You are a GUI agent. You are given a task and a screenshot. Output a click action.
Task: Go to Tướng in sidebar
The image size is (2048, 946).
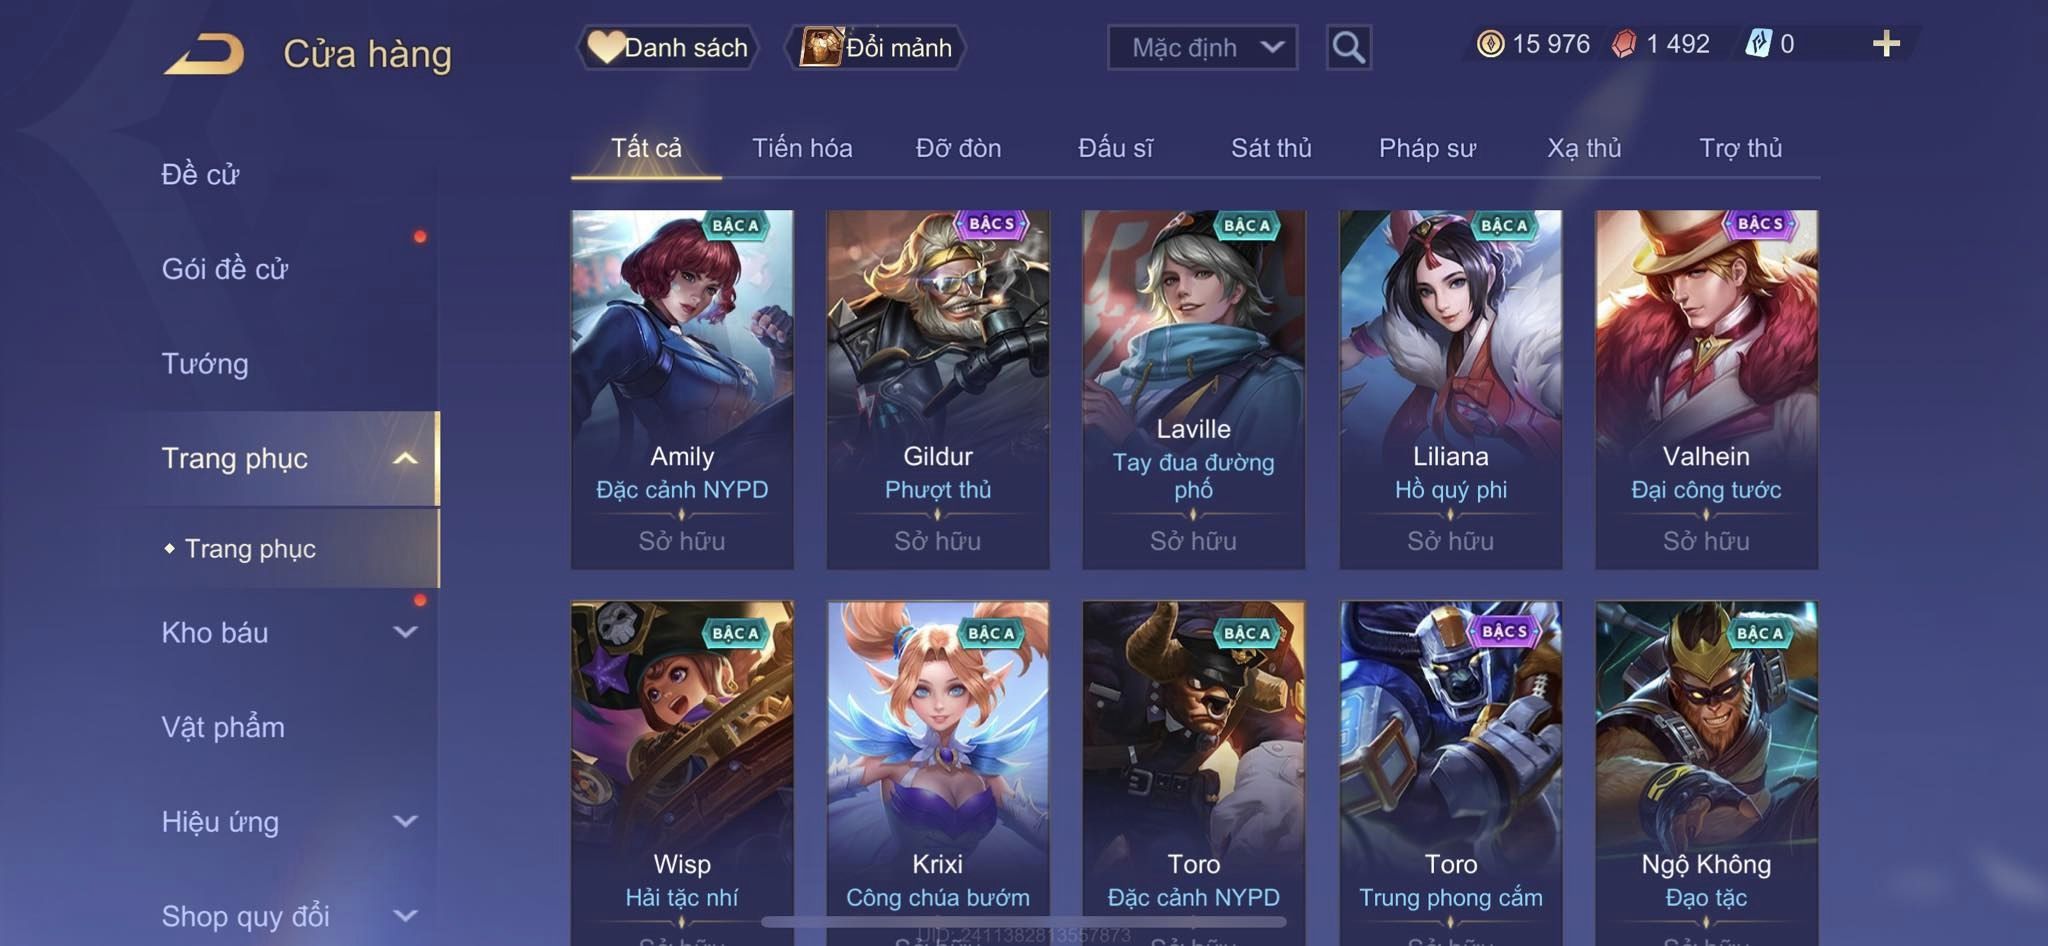(205, 363)
